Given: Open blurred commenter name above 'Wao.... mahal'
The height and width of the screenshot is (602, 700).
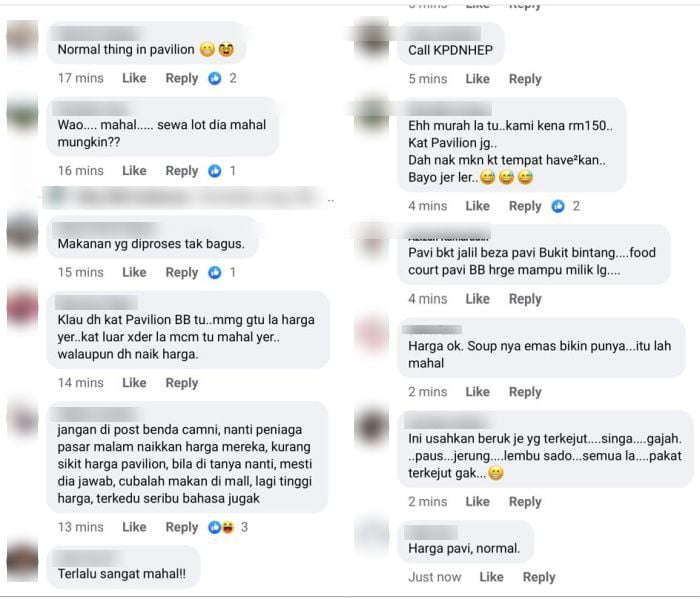Looking at the screenshot, I should click(x=91, y=108).
